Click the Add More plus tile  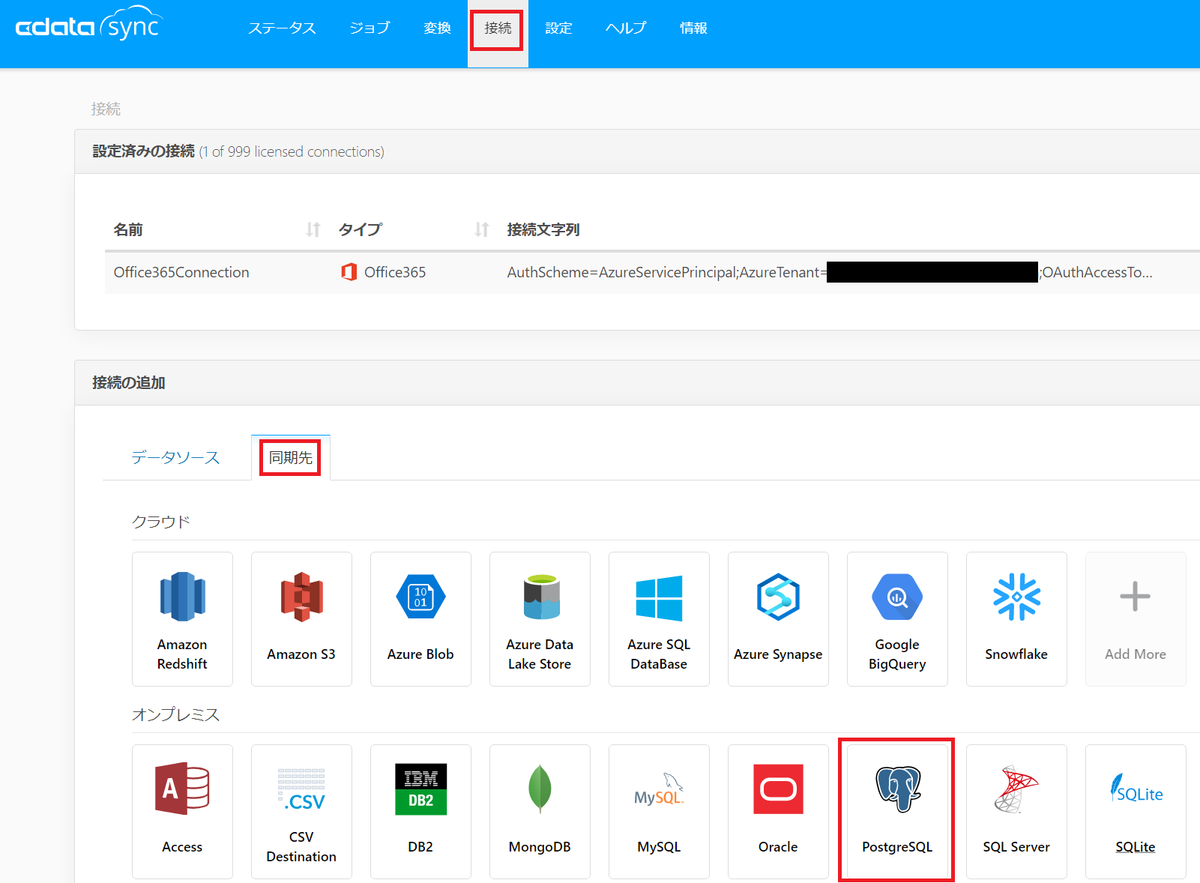point(1135,619)
